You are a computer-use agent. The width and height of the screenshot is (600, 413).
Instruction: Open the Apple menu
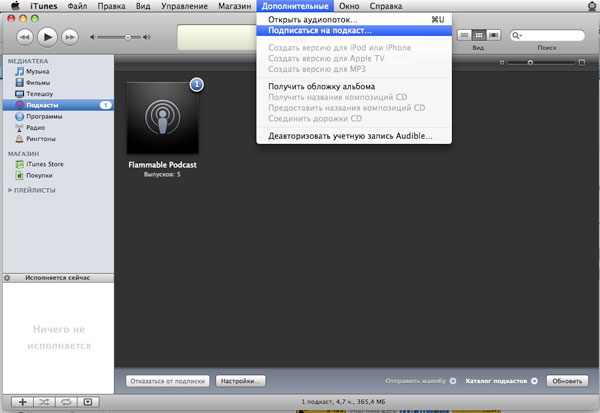point(15,6)
